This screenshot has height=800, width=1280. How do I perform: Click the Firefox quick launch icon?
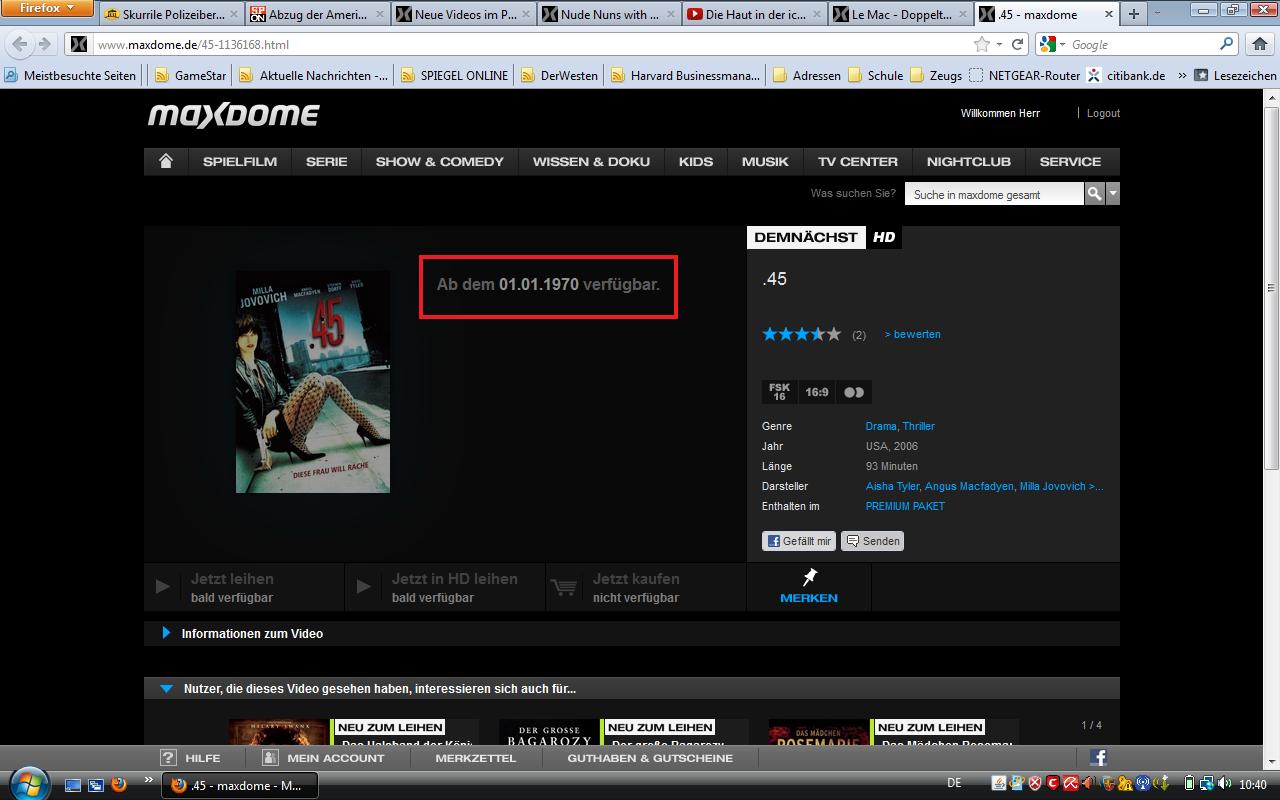(x=118, y=785)
